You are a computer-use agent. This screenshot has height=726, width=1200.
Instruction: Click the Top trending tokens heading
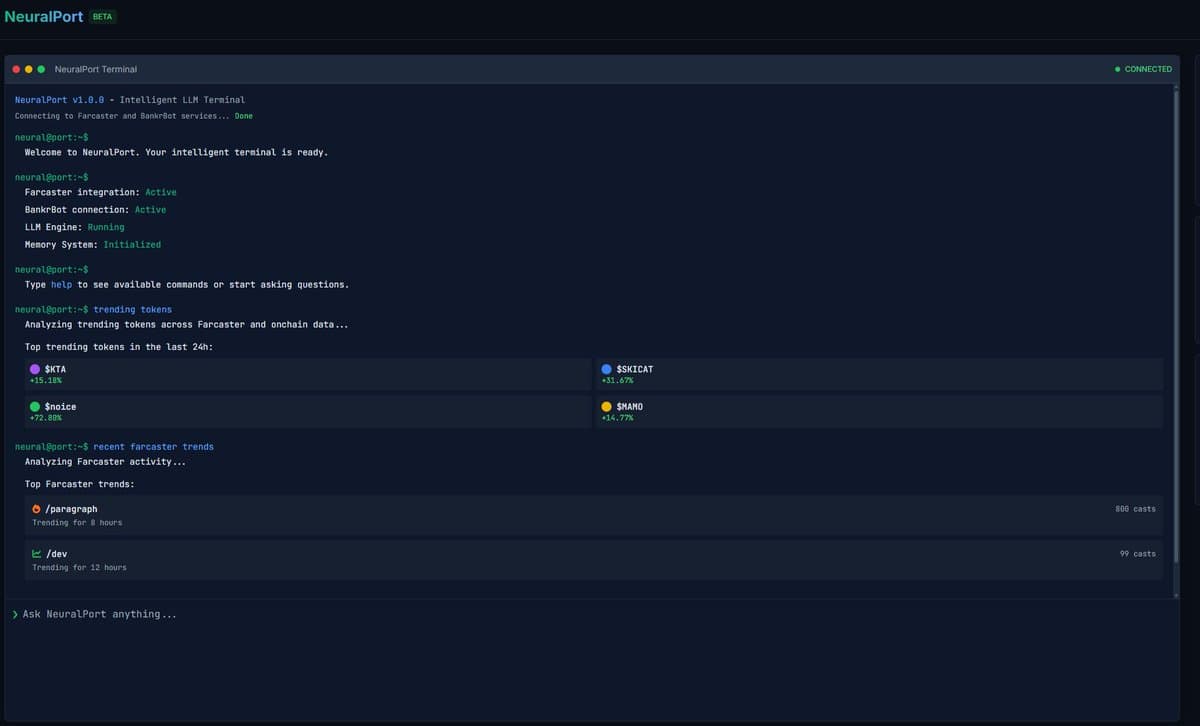(x=119, y=347)
